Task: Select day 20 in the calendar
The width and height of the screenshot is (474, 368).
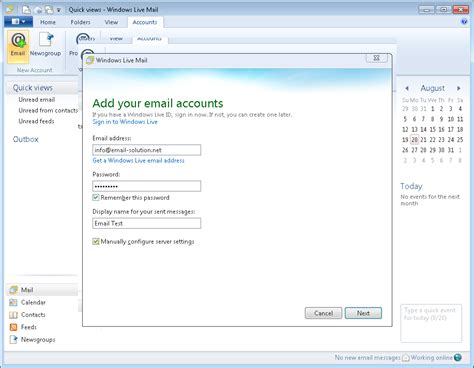Action: click(414, 140)
